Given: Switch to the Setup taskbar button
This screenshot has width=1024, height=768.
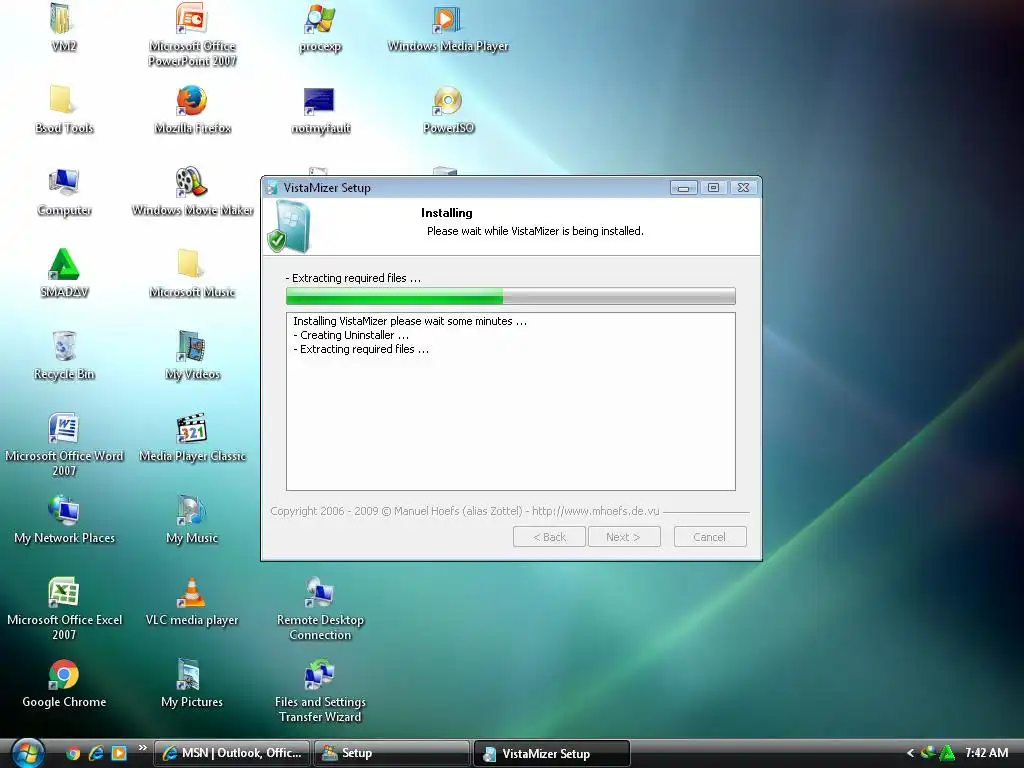Looking at the screenshot, I should [392, 753].
